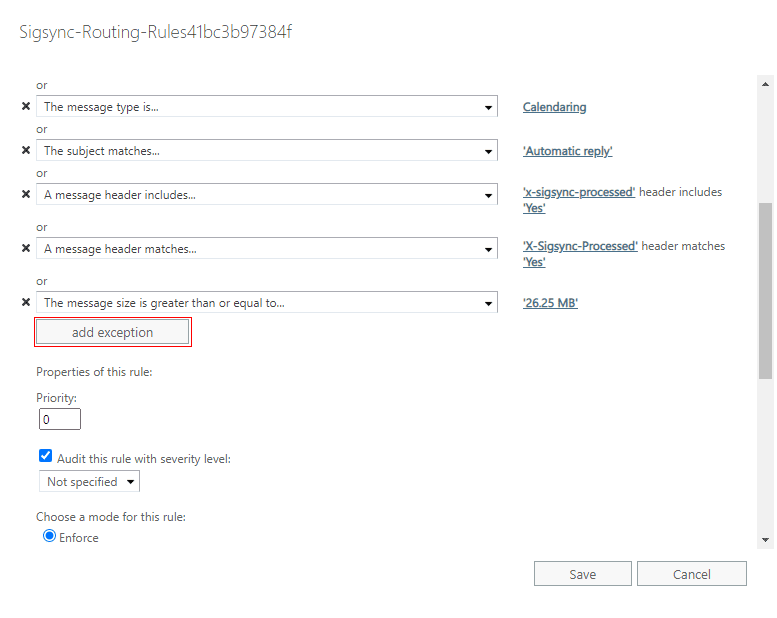Cancel editing the rule

pyautogui.click(x=691, y=574)
